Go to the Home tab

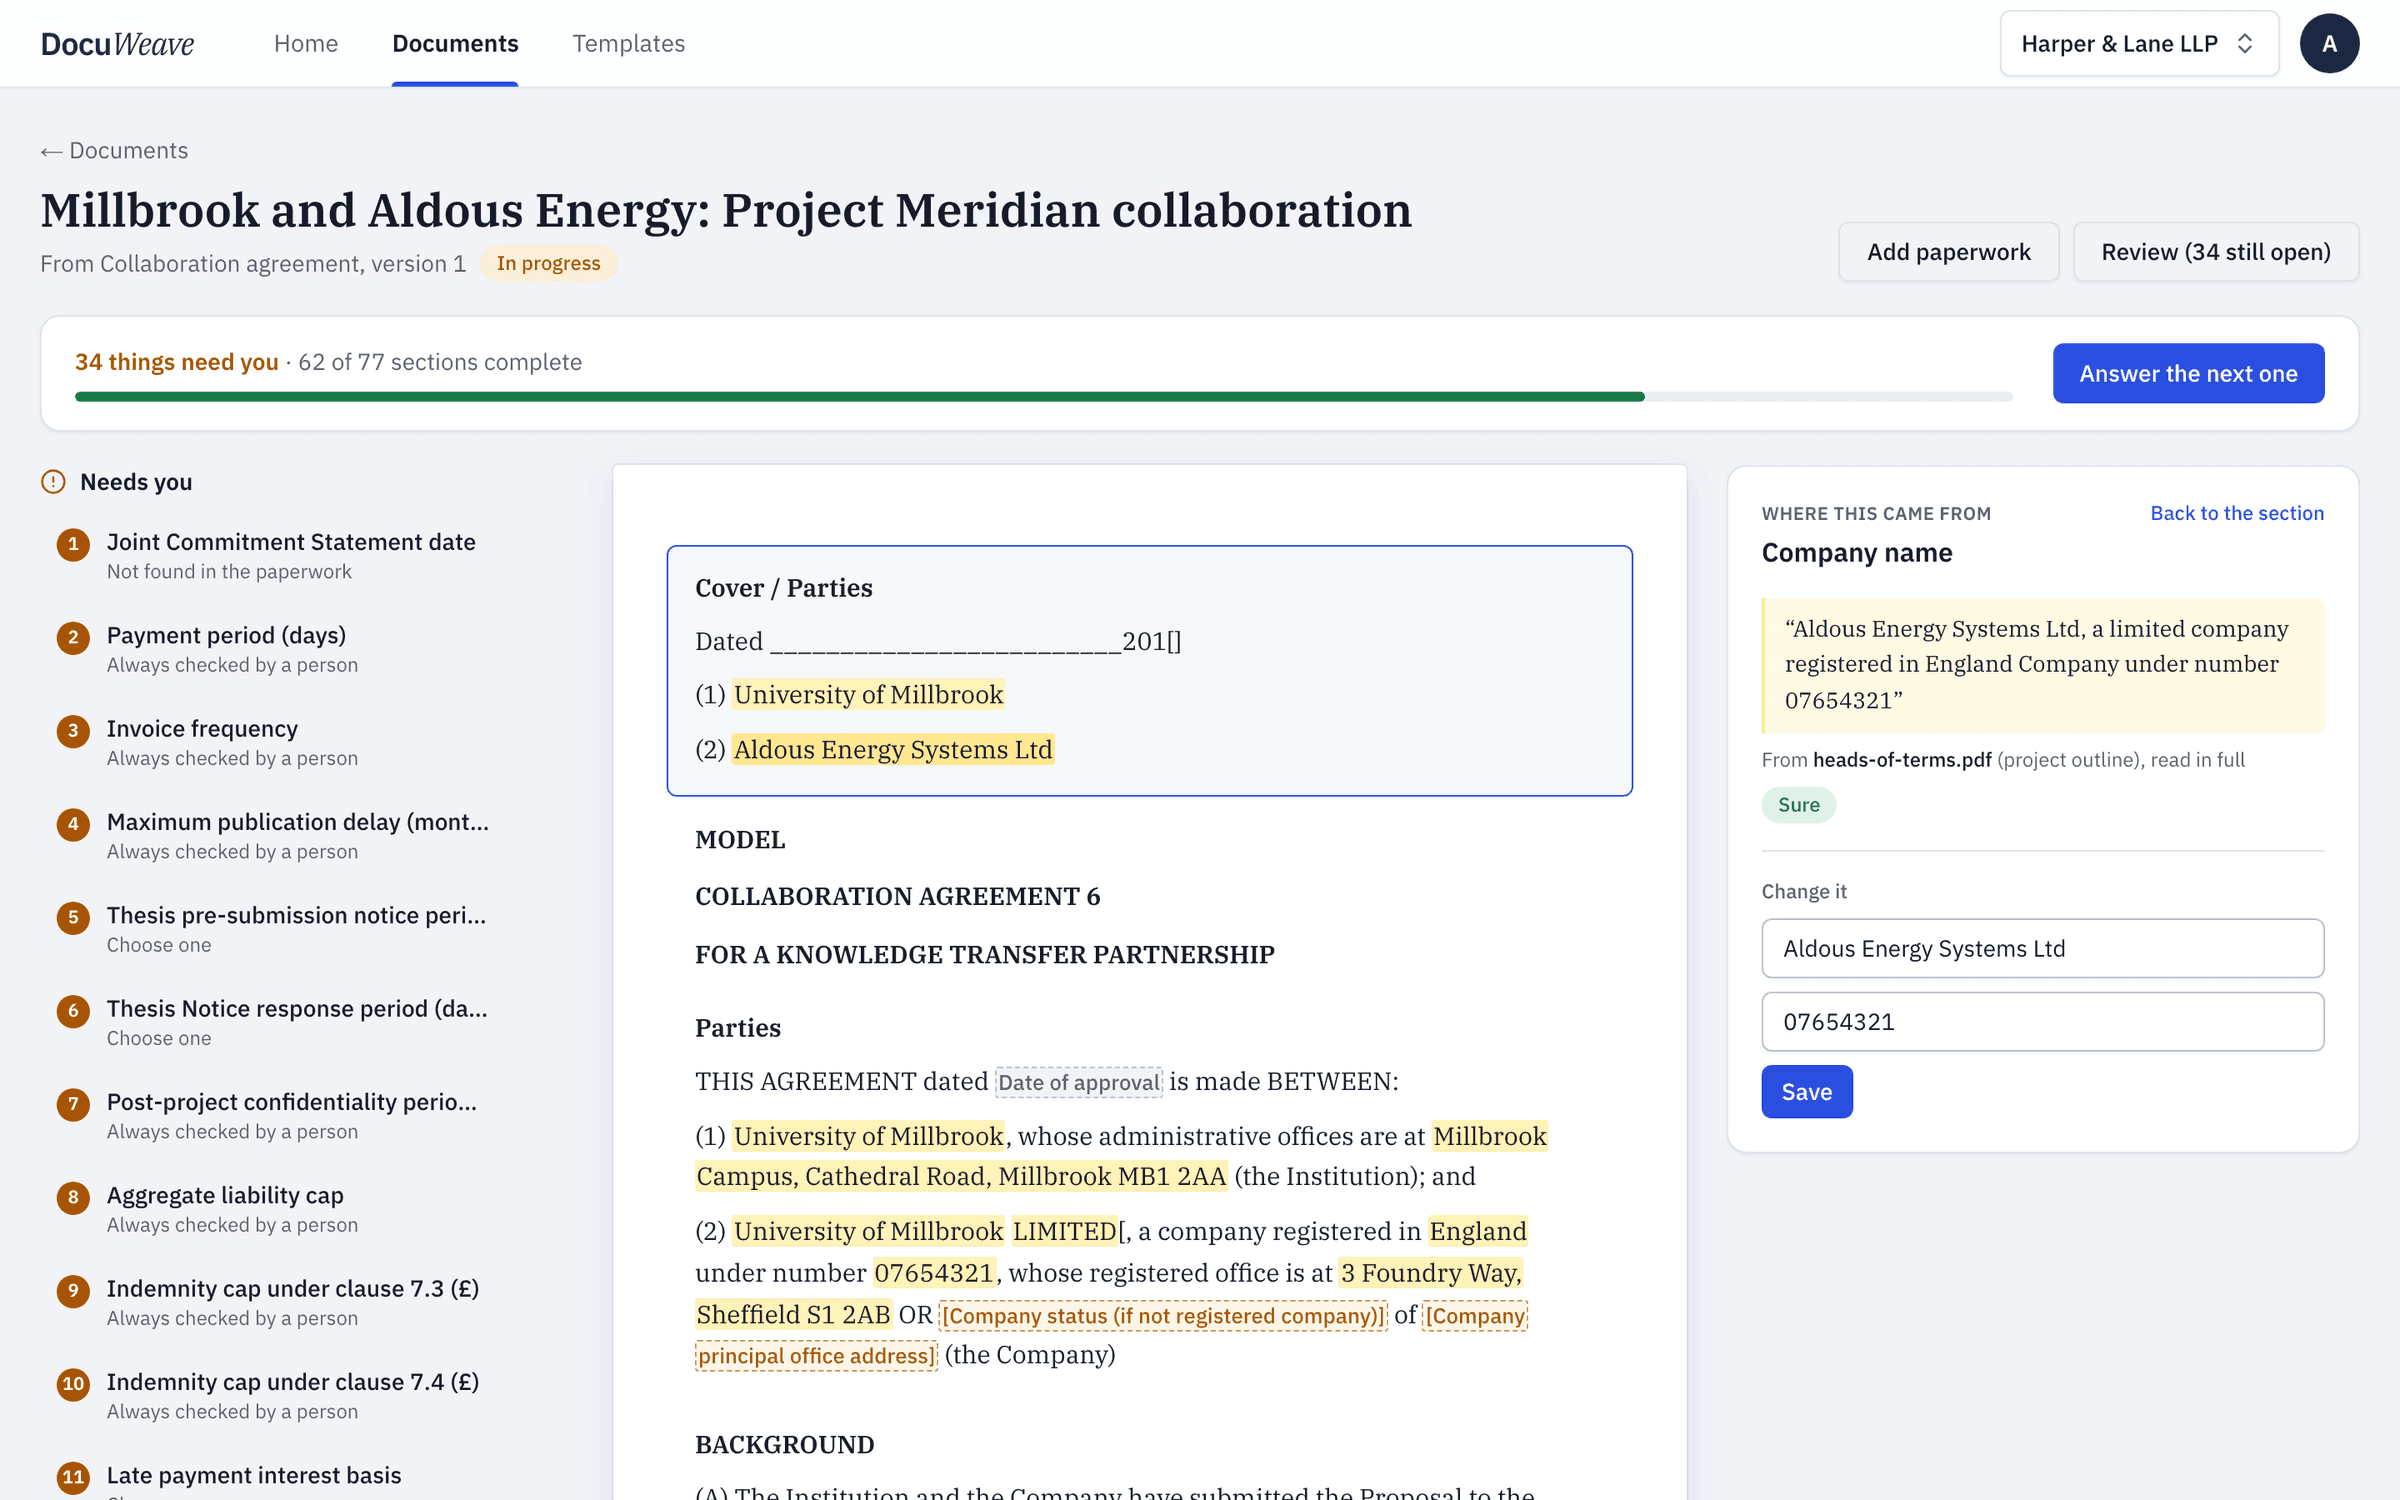pos(306,44)
